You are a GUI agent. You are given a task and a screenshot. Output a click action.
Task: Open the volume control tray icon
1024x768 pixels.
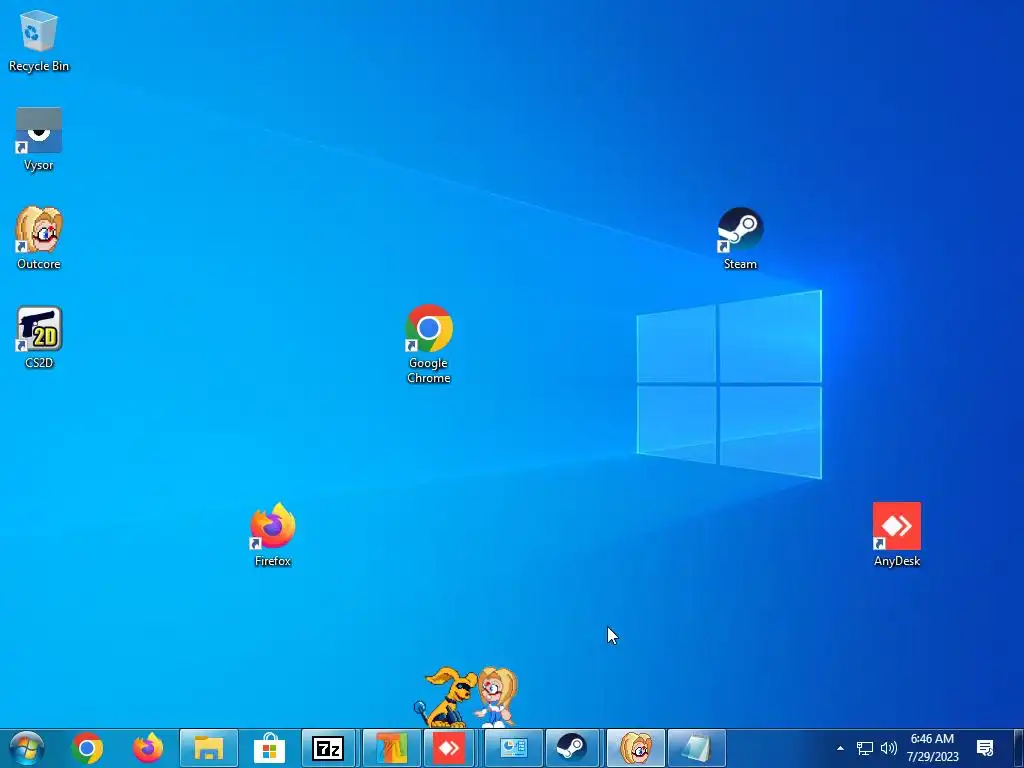click(889, 748)
